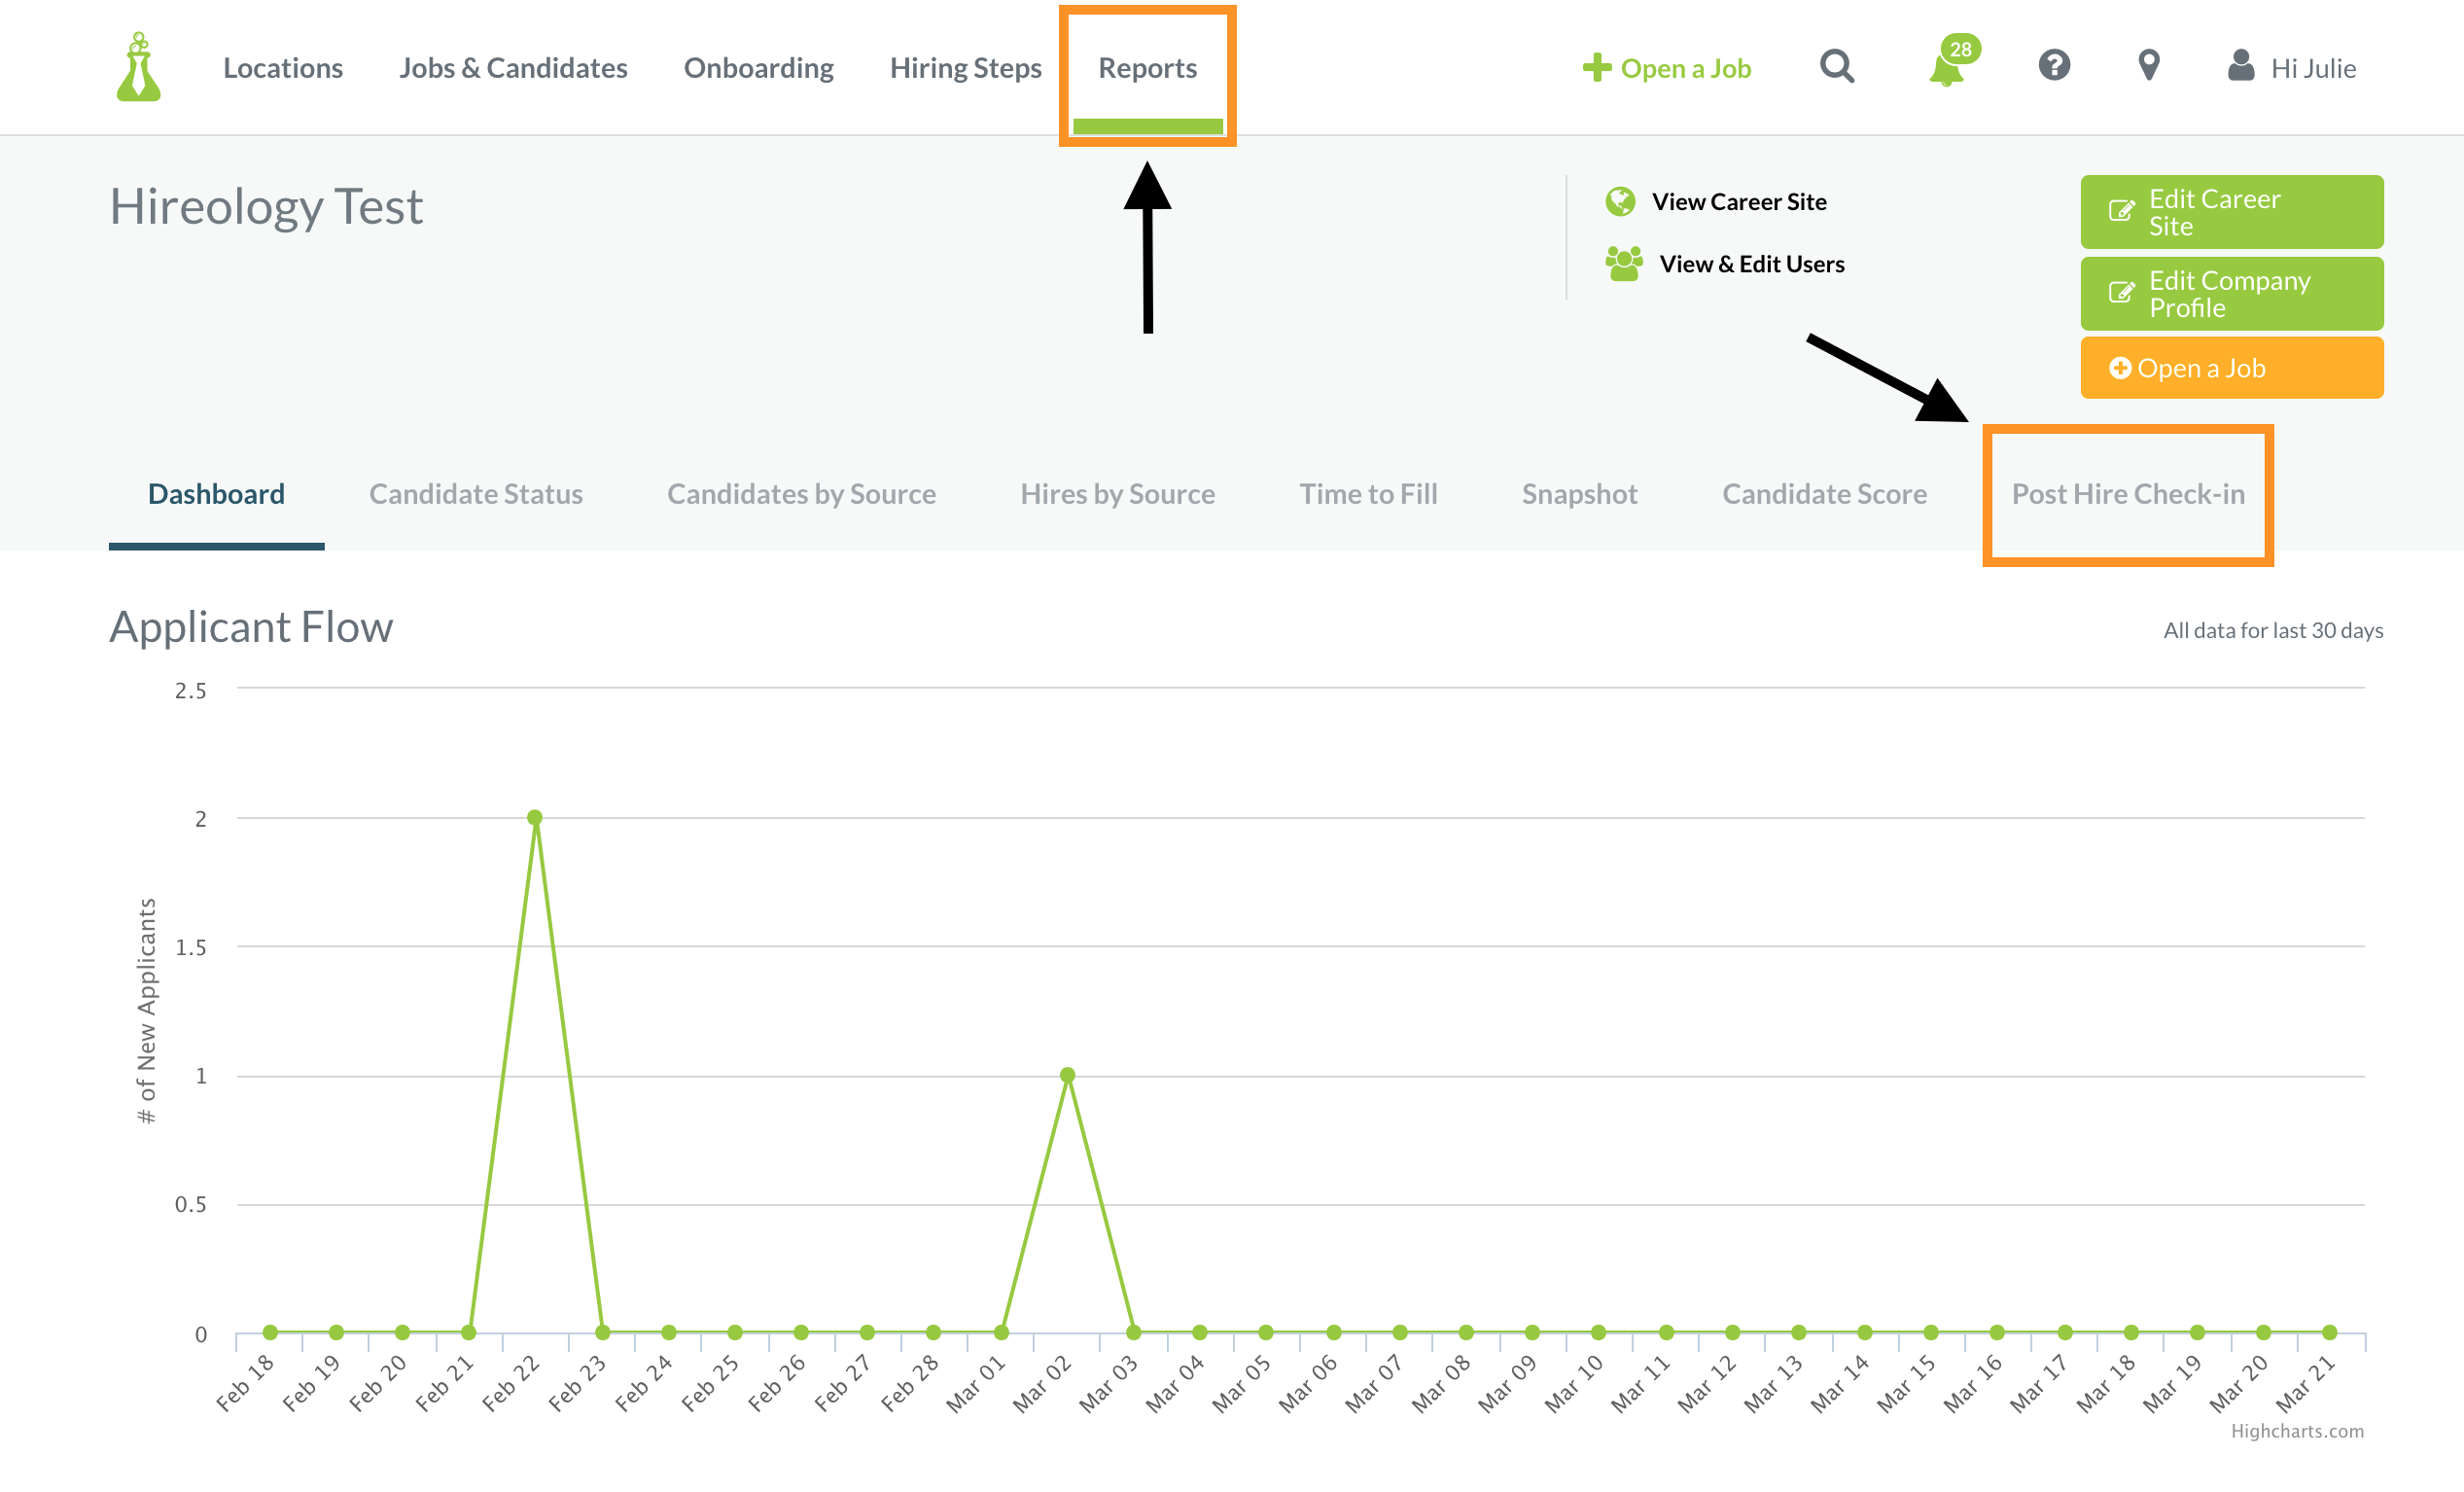The width and height of the screenshot is (2464, 1492).
Task: Click the All data for last 30 days text
Action: click(2273, 630)
